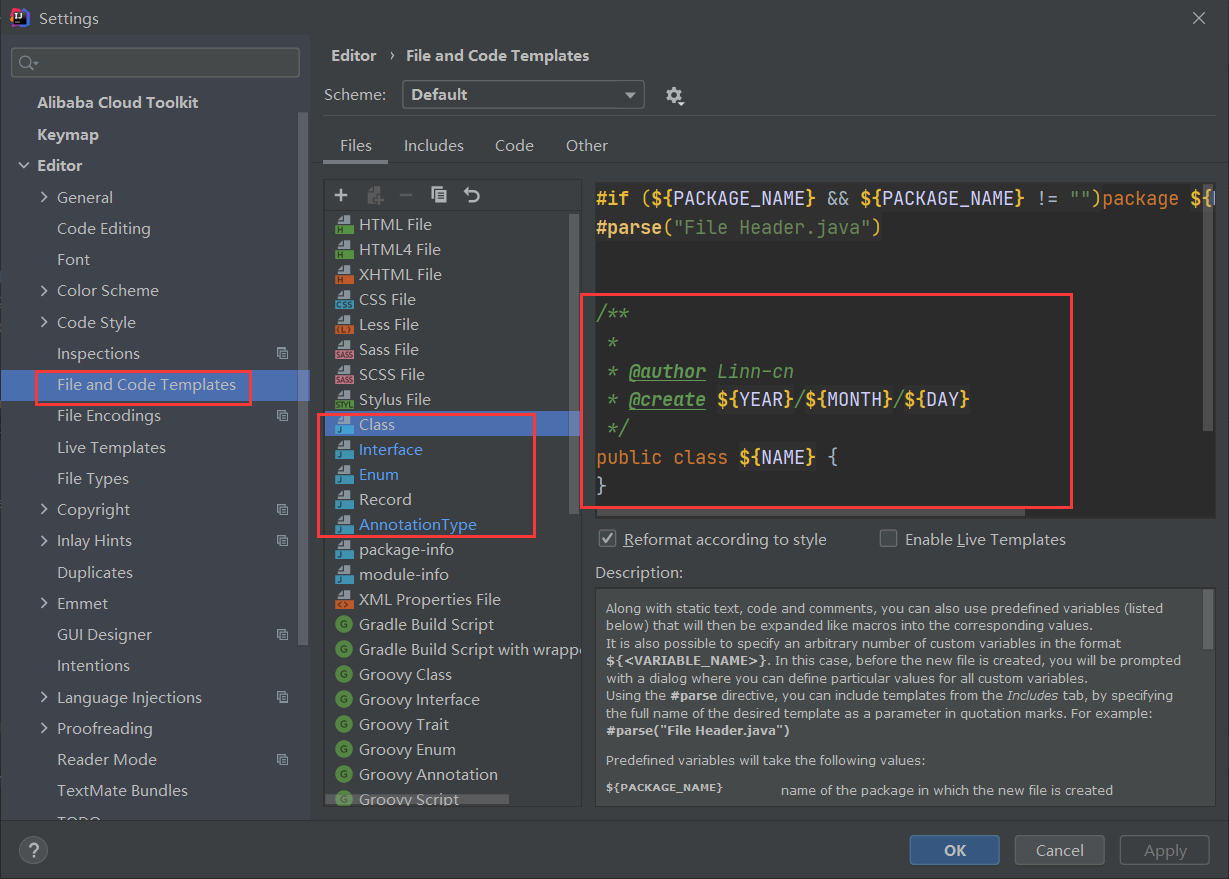
Task: Switch to the Code tab
Action: pyautogui.click(x=514, y=146)
